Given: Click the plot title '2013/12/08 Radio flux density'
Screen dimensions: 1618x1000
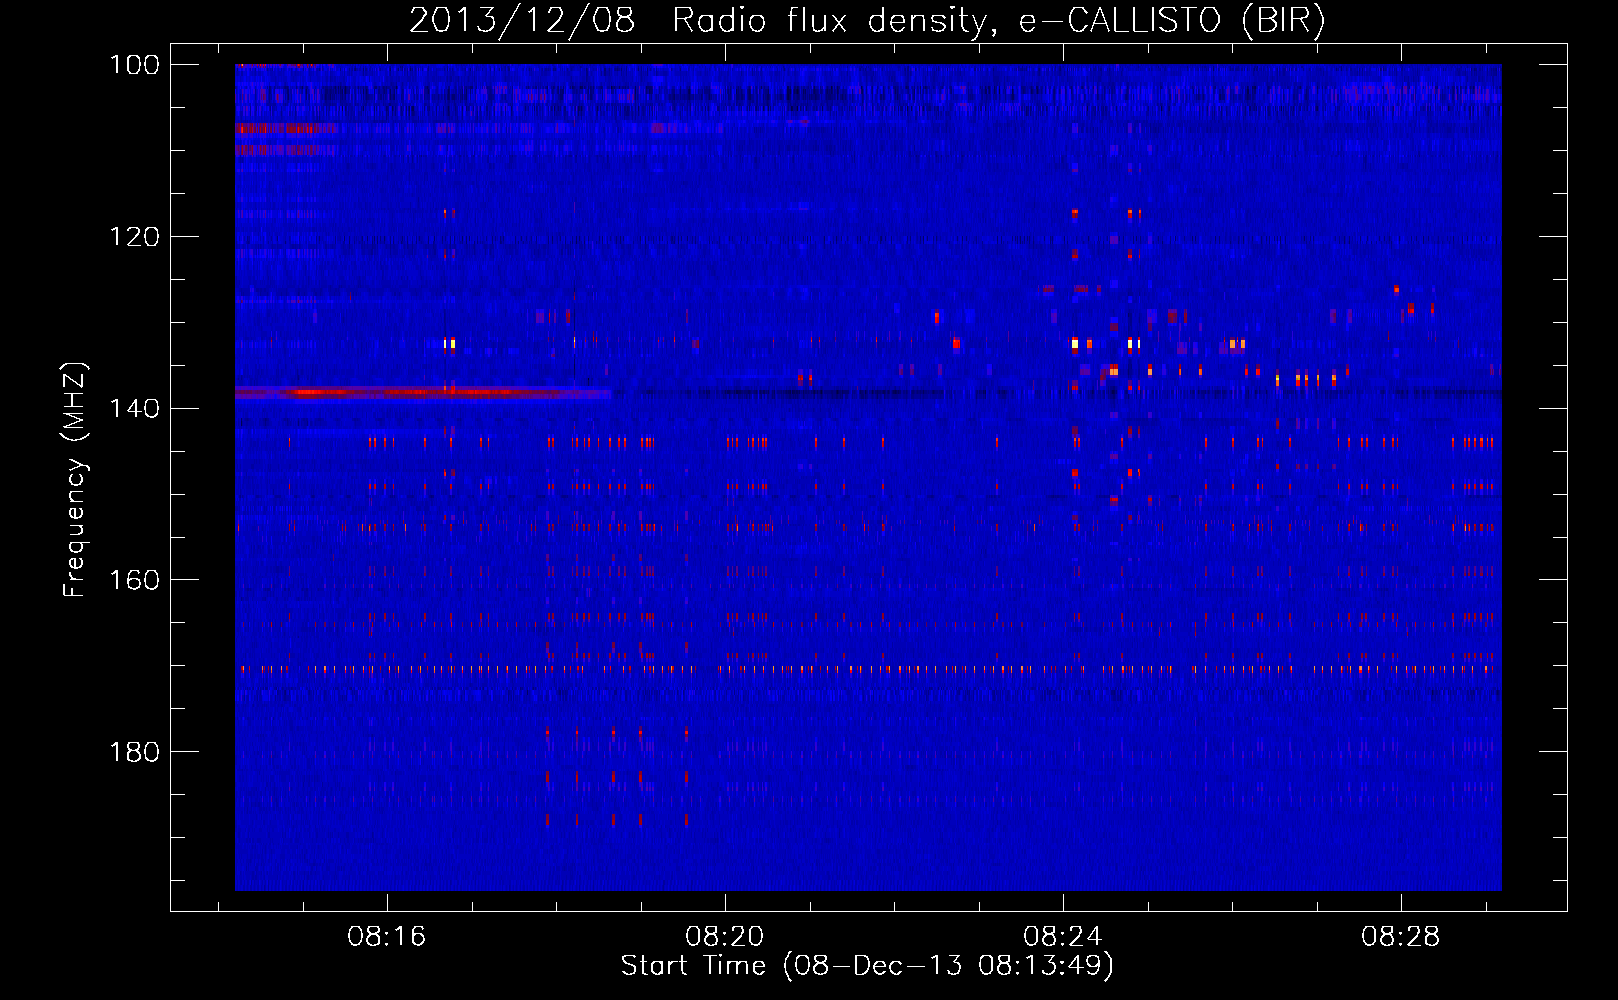Looking at the screenshot, I should tap(867, 21).
